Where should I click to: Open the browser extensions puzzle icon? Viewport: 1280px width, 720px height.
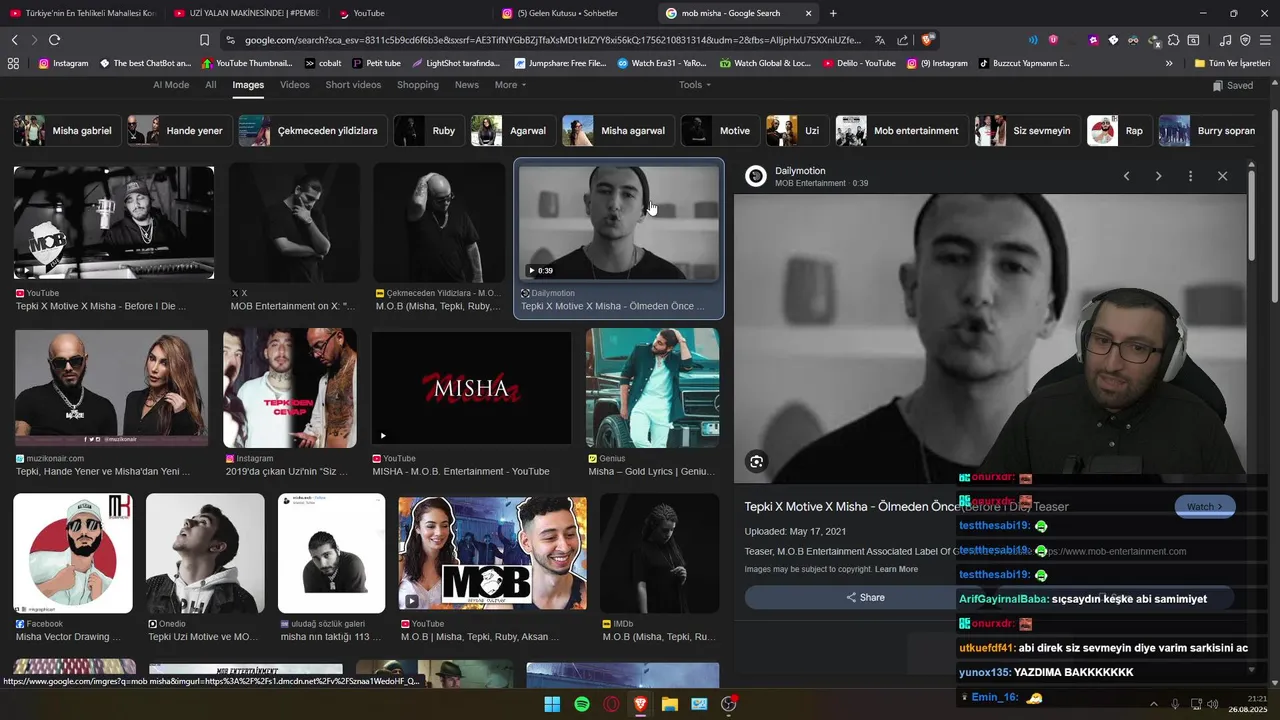tap(1174, 40)
